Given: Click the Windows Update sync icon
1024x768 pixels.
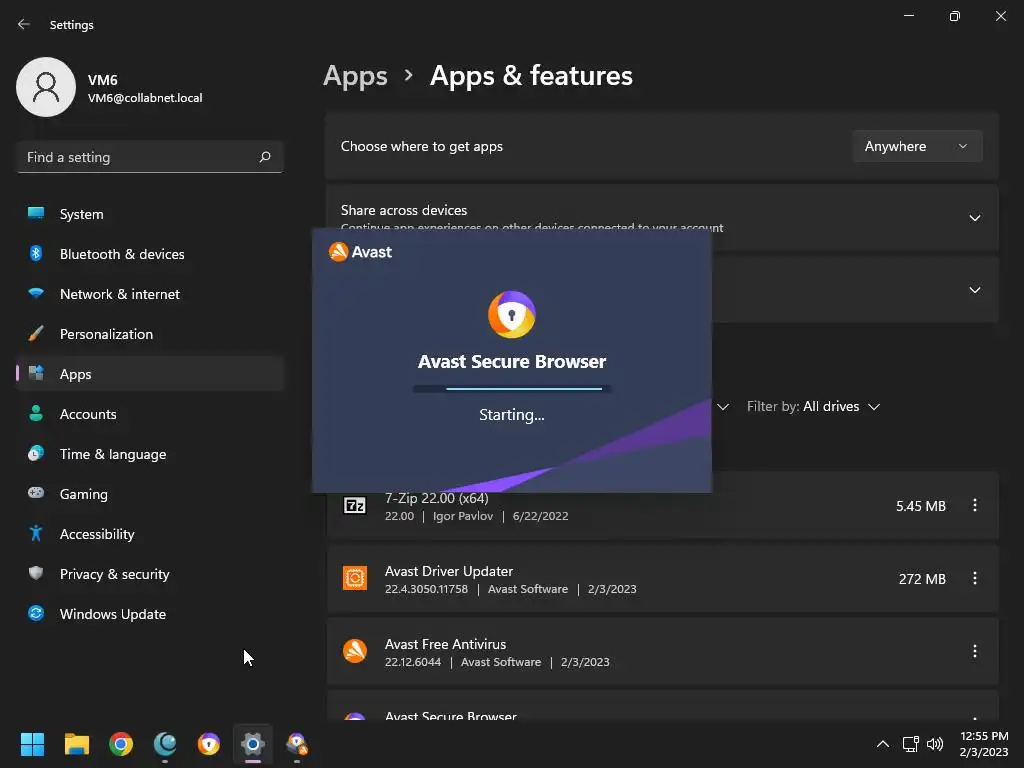Looking at the screenshot, I should [36, 613].
